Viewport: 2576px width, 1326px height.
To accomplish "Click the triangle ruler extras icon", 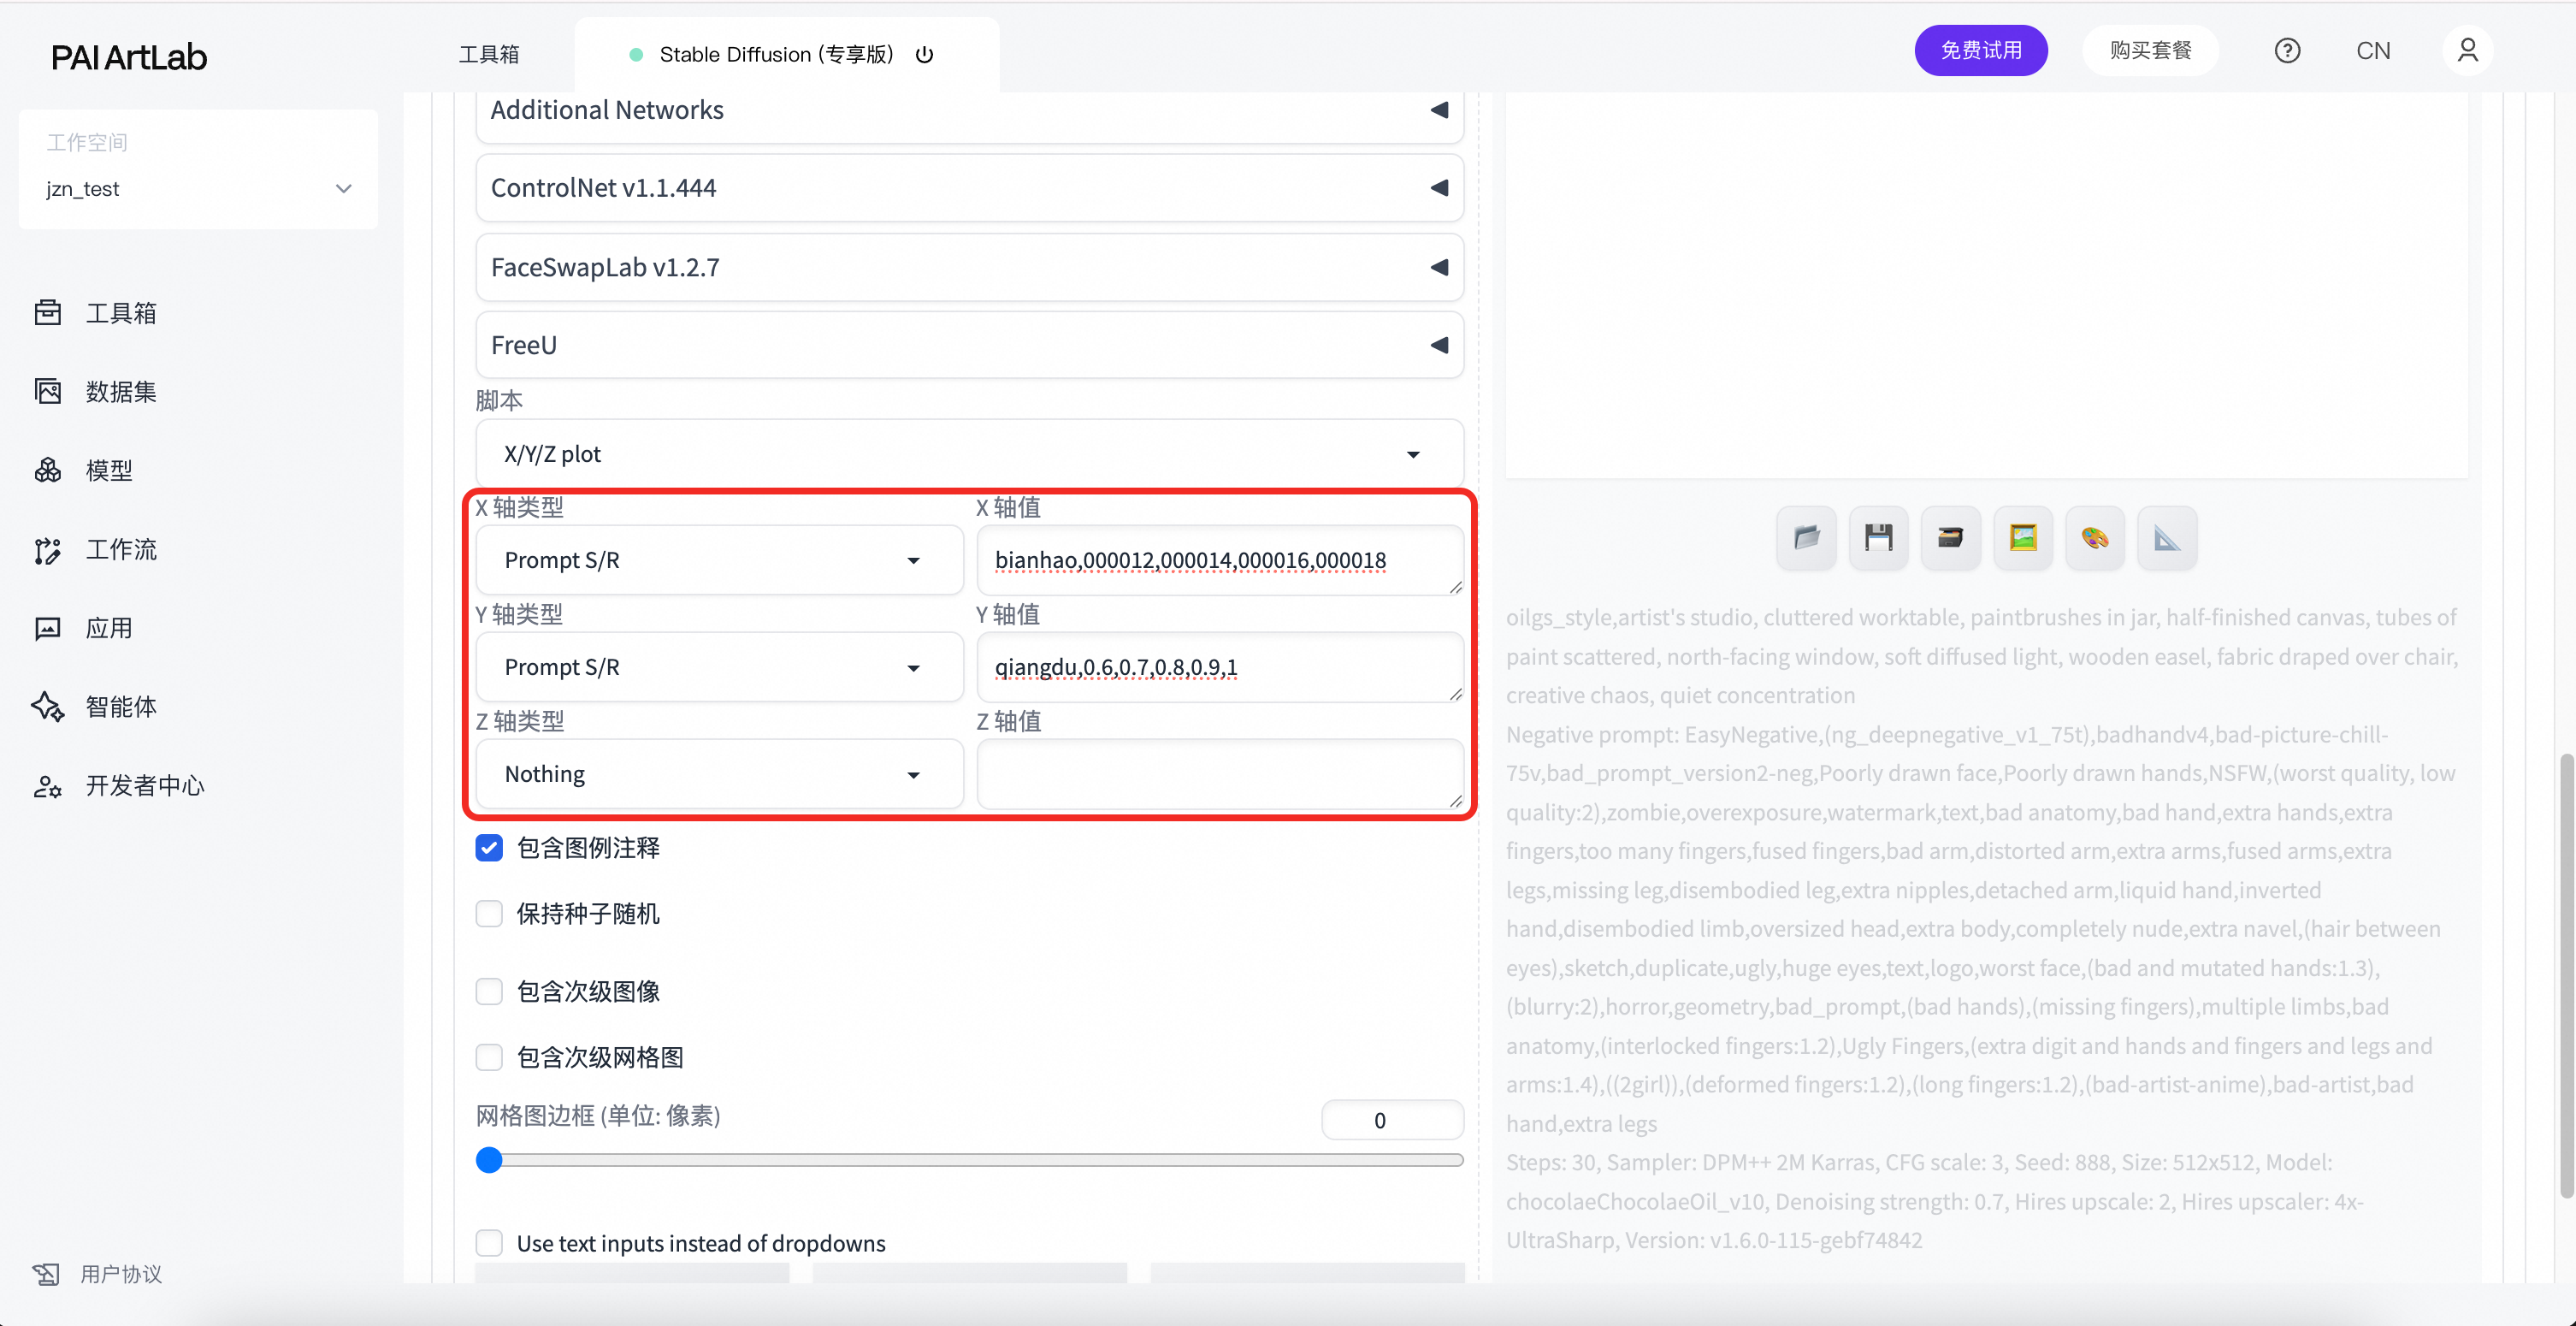I will click(x=2166, y=538).
